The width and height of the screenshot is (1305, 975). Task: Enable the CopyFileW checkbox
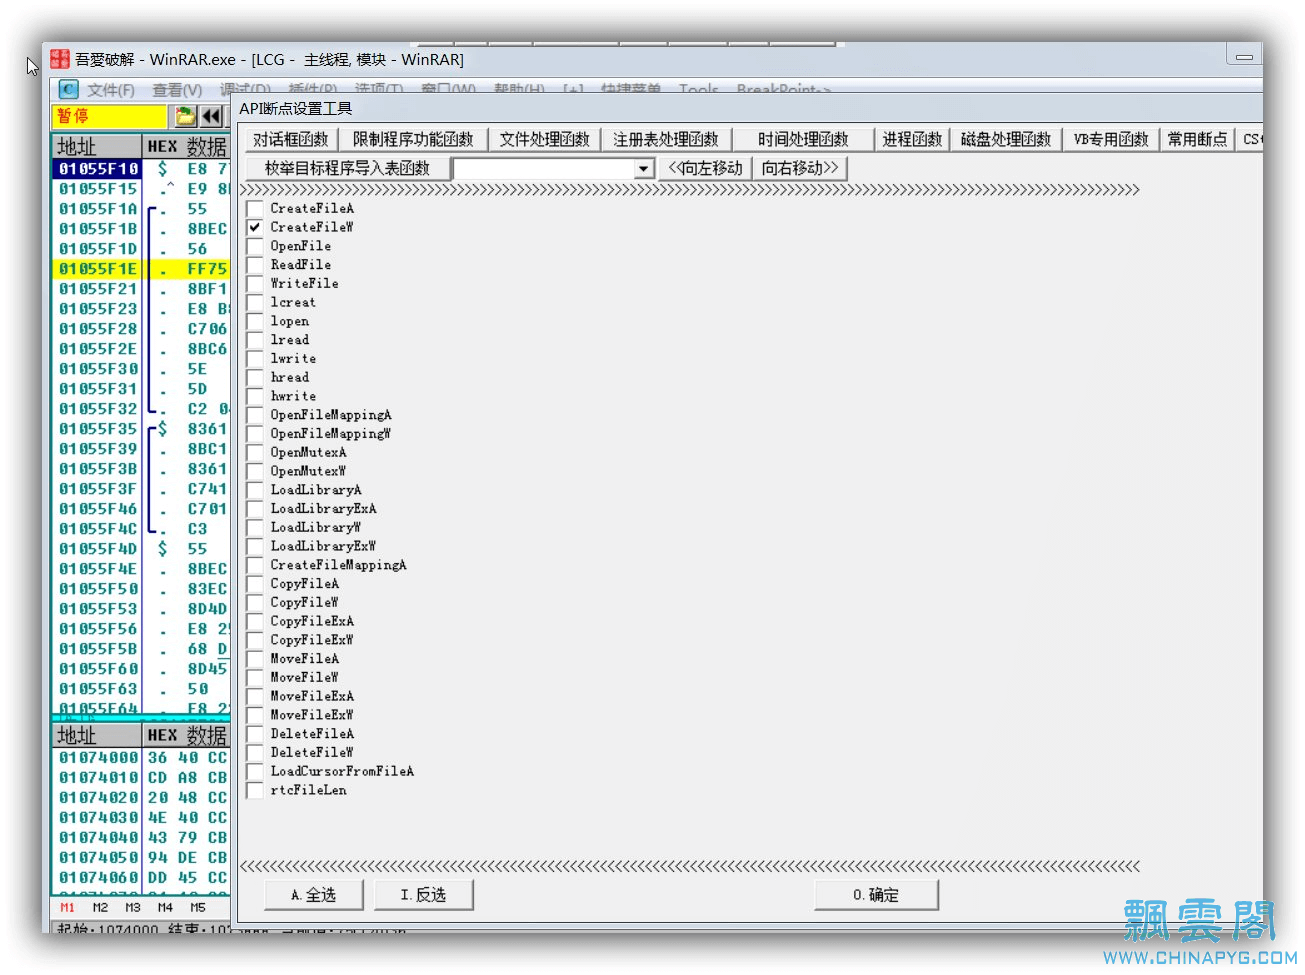(x=255, y=602)
